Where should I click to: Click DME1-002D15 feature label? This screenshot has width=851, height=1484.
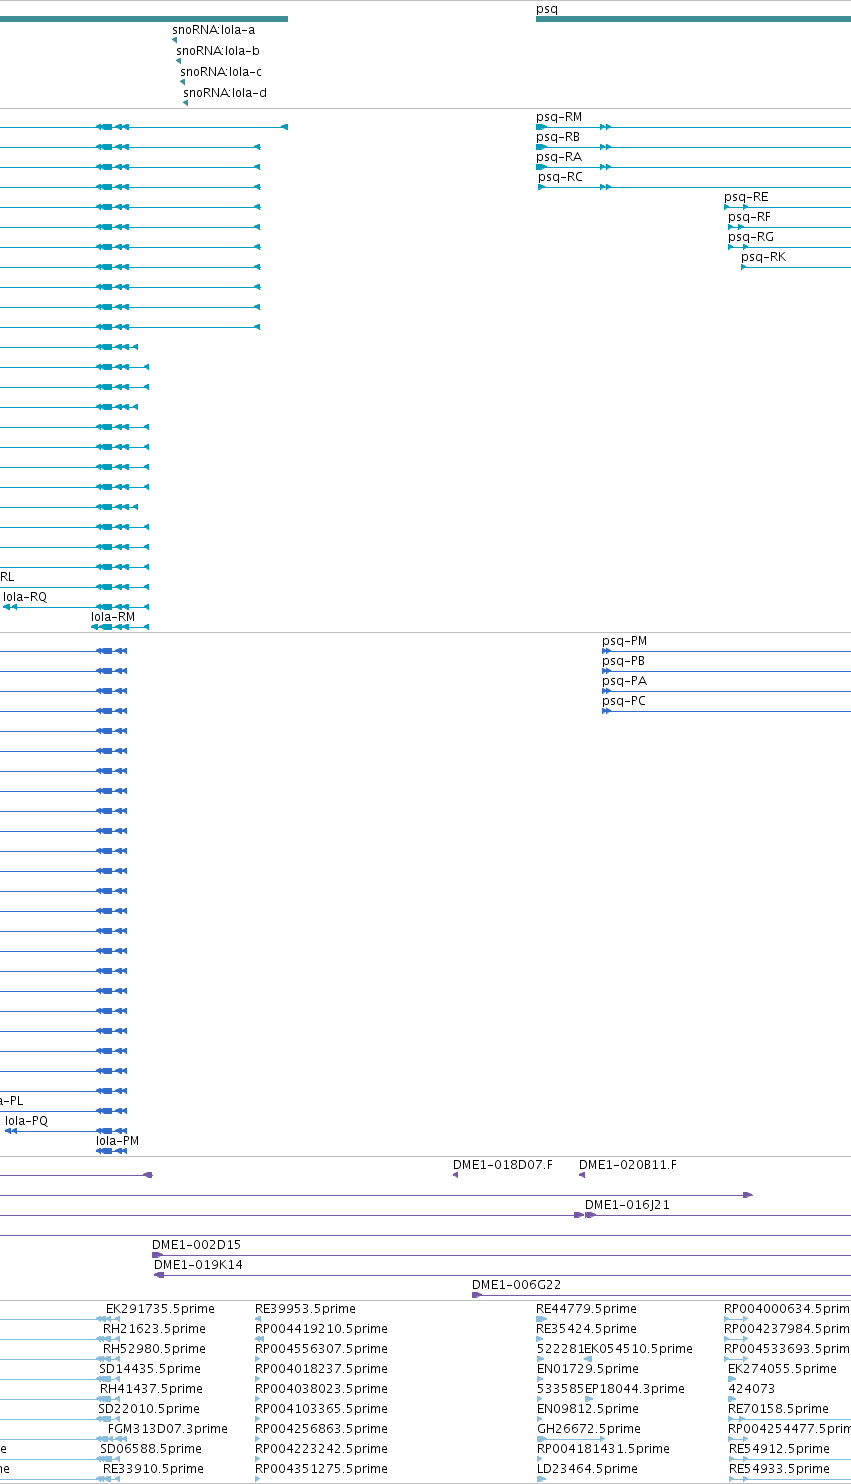pyautogui.click(x=196, y=1245)
